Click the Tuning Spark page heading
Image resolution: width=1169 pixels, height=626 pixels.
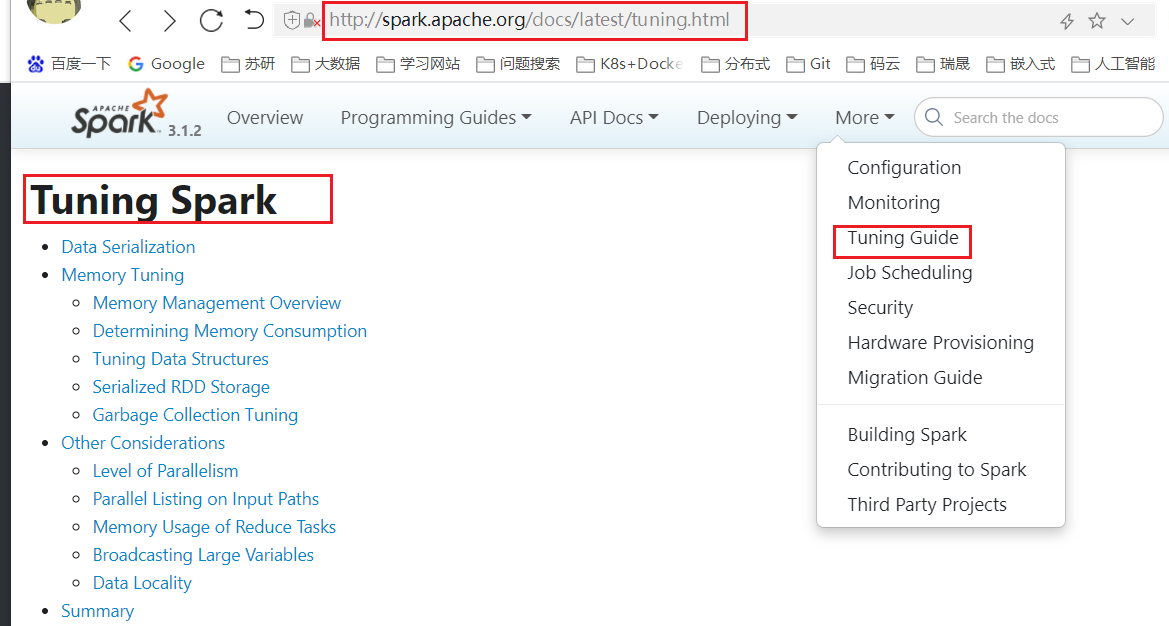coord(154,200)
